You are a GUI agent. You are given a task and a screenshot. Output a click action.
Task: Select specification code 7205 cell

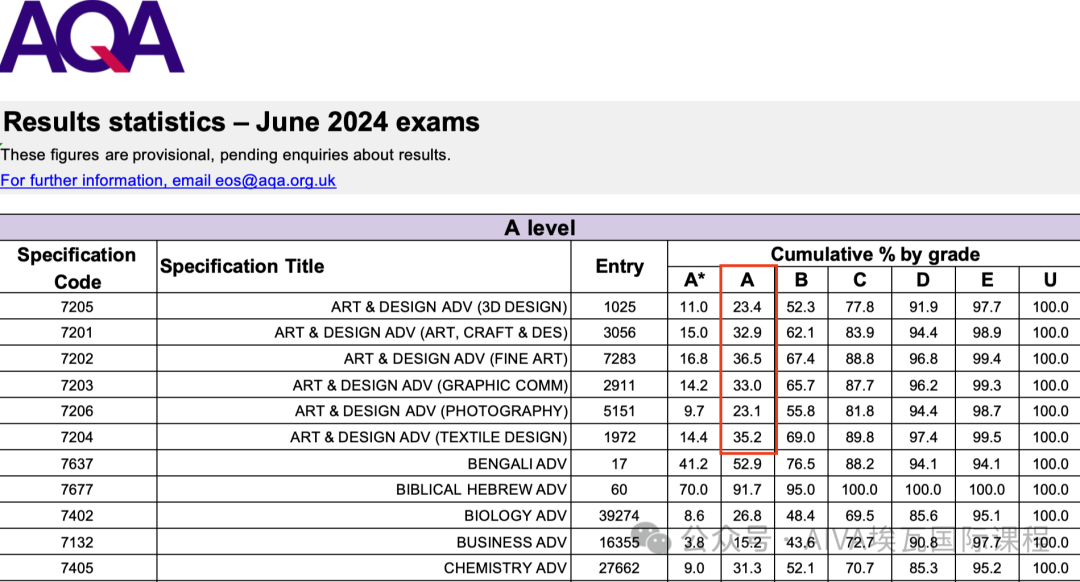77,307
